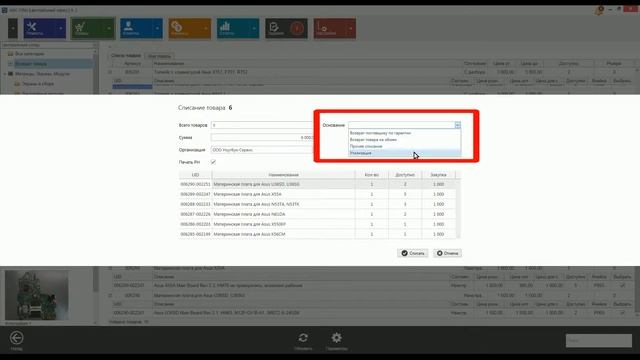Expand the reports tile dropdown arrow
Screen dimensions: 640x360
[x=254, y=28]
